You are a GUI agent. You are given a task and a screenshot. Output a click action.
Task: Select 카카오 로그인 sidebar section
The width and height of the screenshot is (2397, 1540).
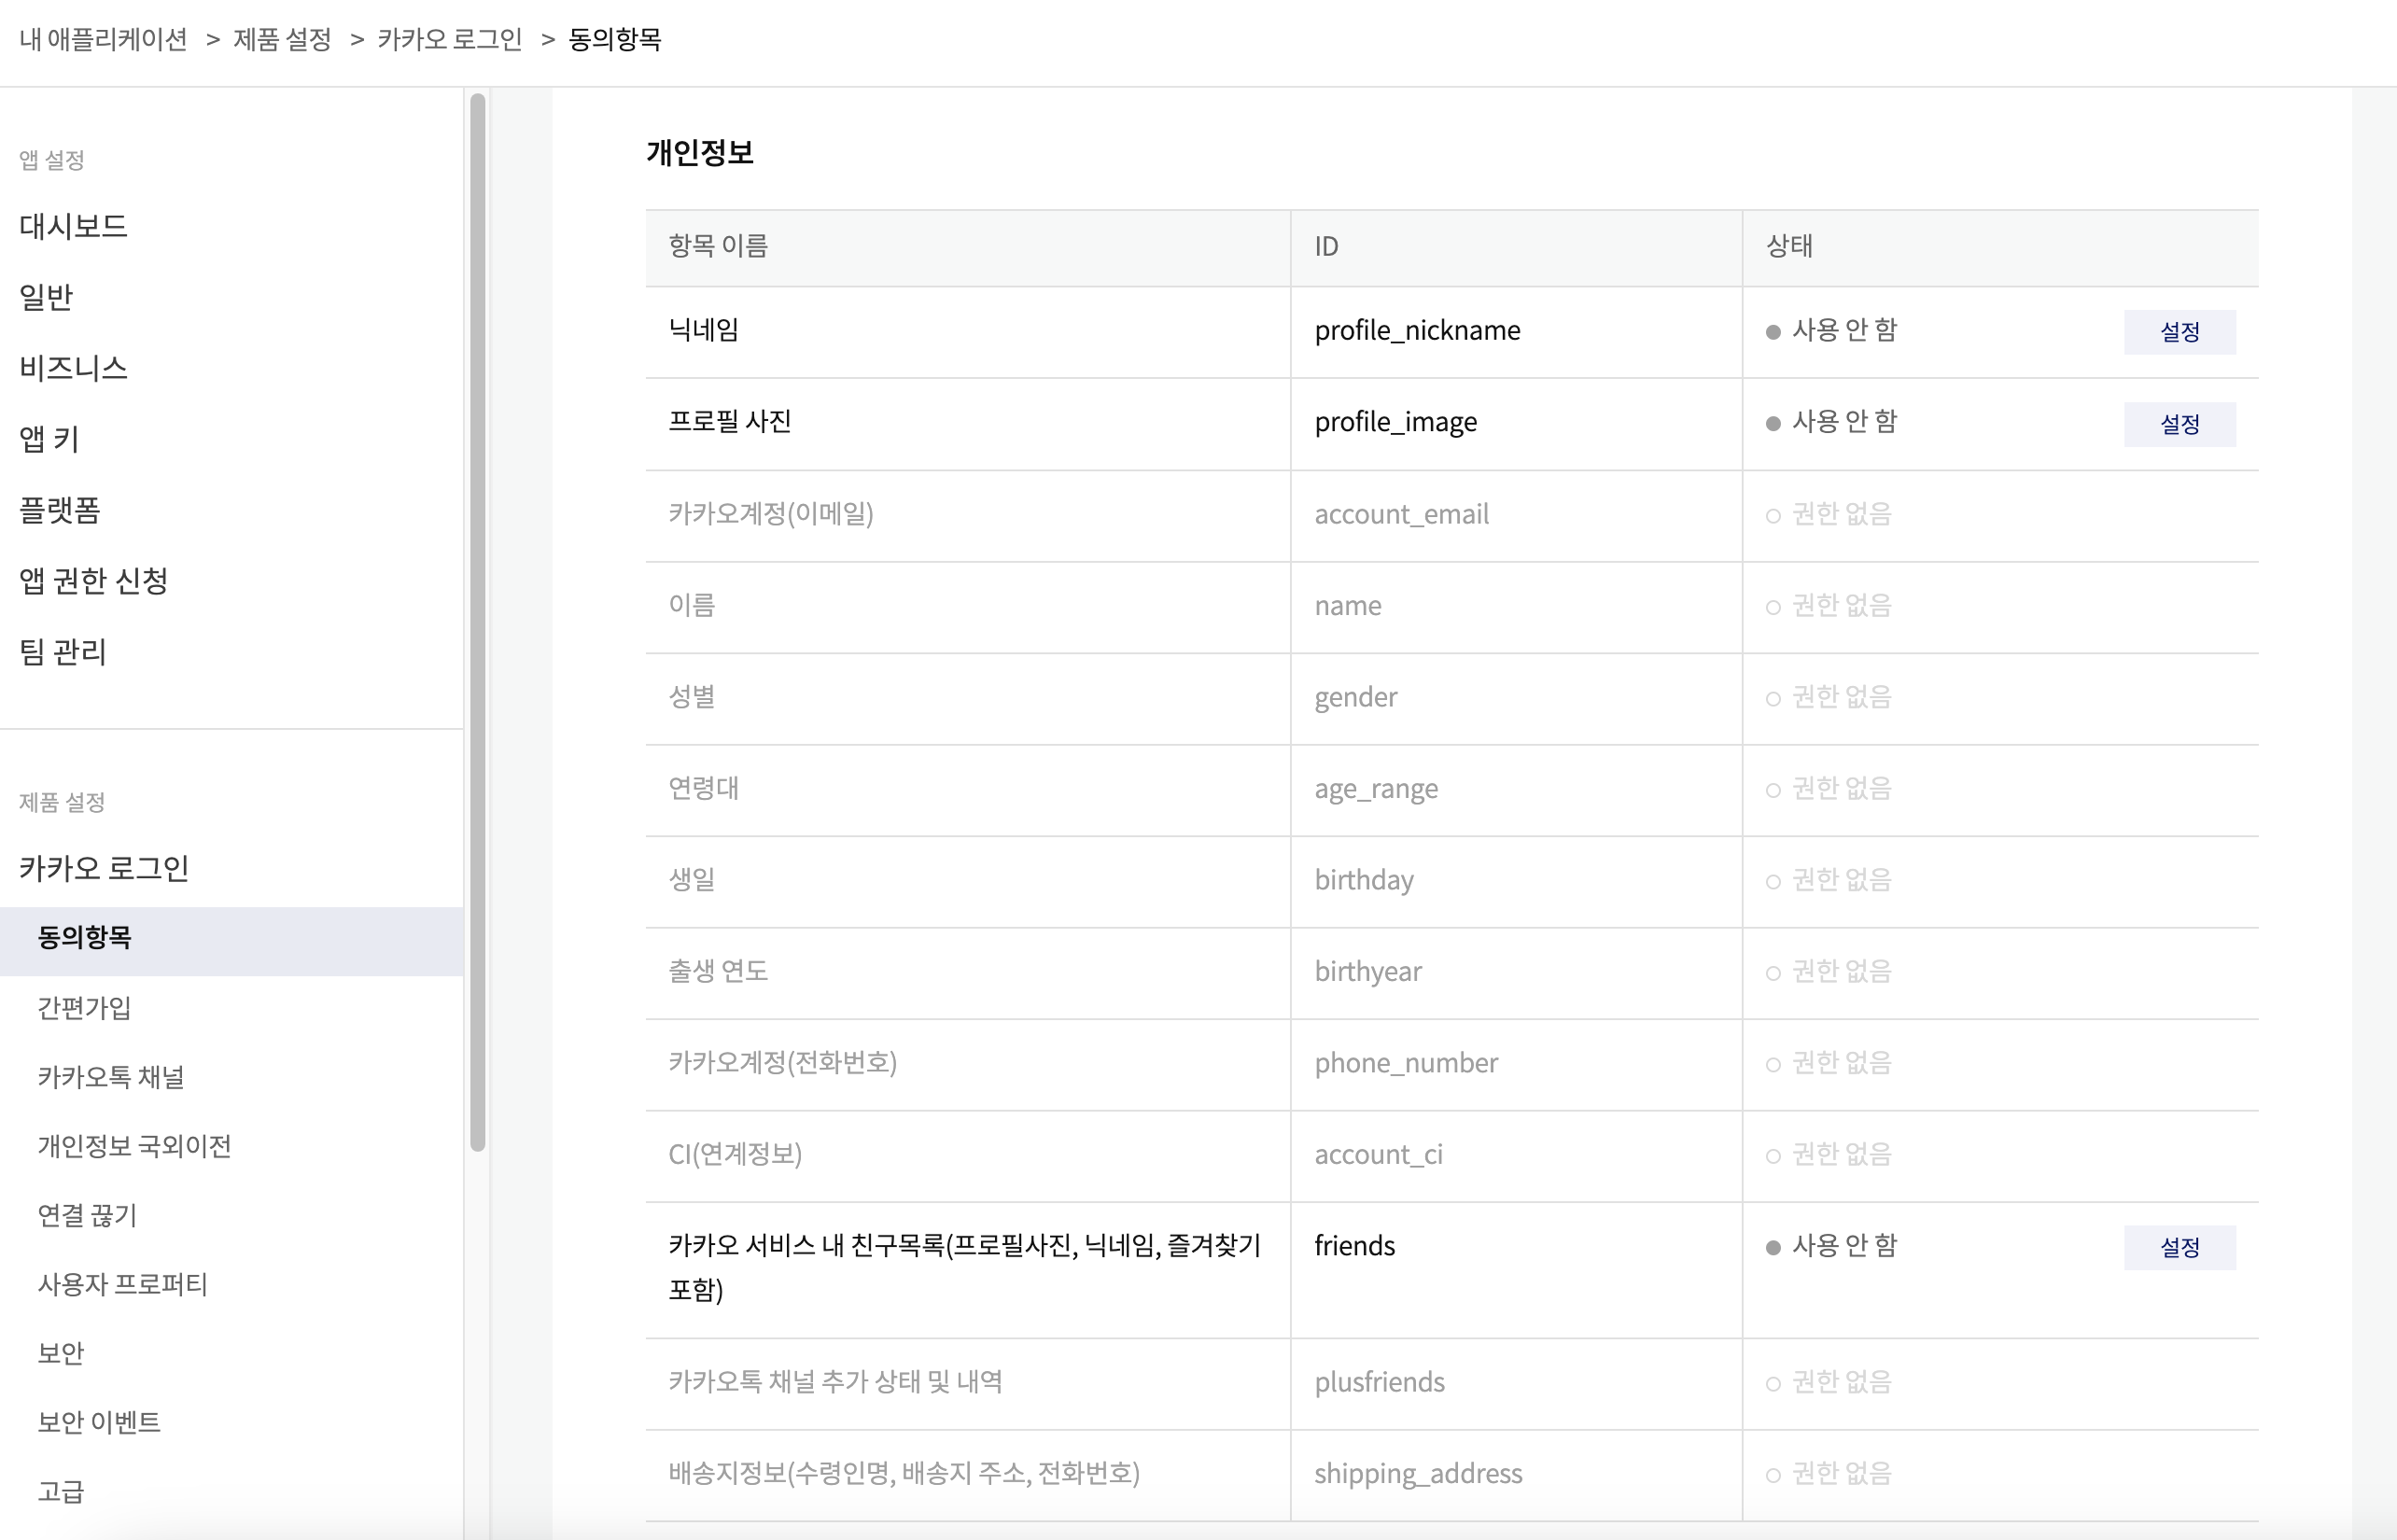point(104,868)
